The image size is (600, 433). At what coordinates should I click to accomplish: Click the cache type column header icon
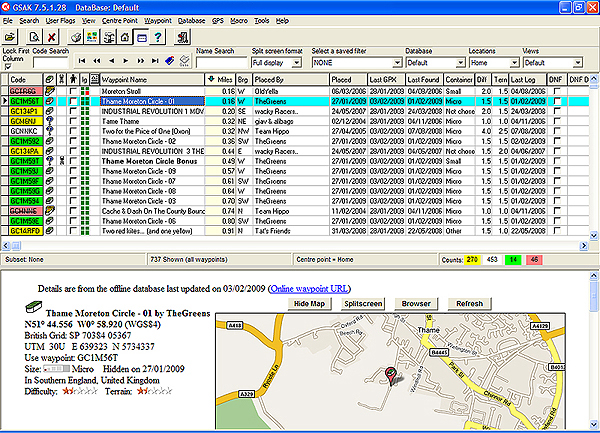[49, 80]
